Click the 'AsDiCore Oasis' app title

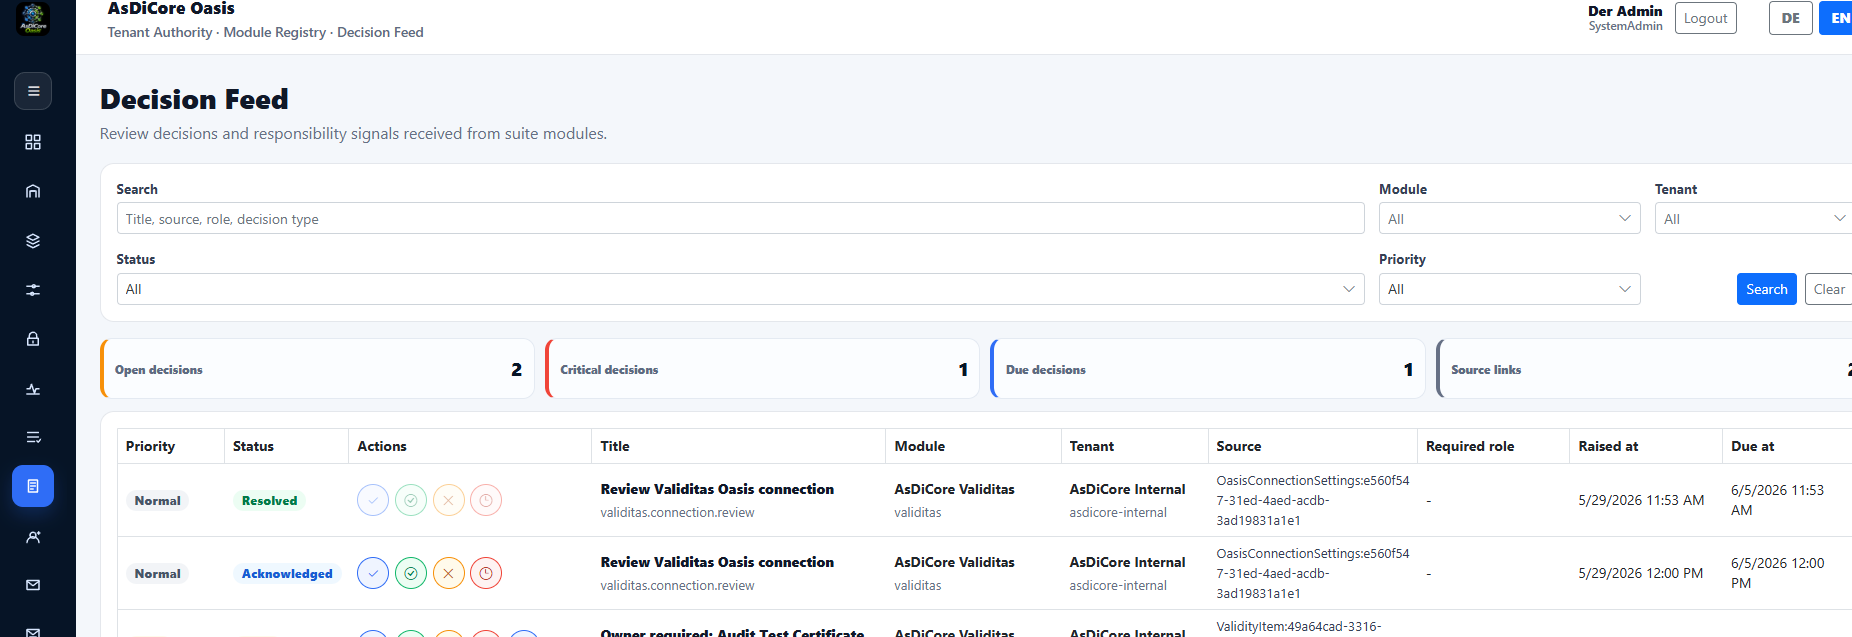point(171,9)
